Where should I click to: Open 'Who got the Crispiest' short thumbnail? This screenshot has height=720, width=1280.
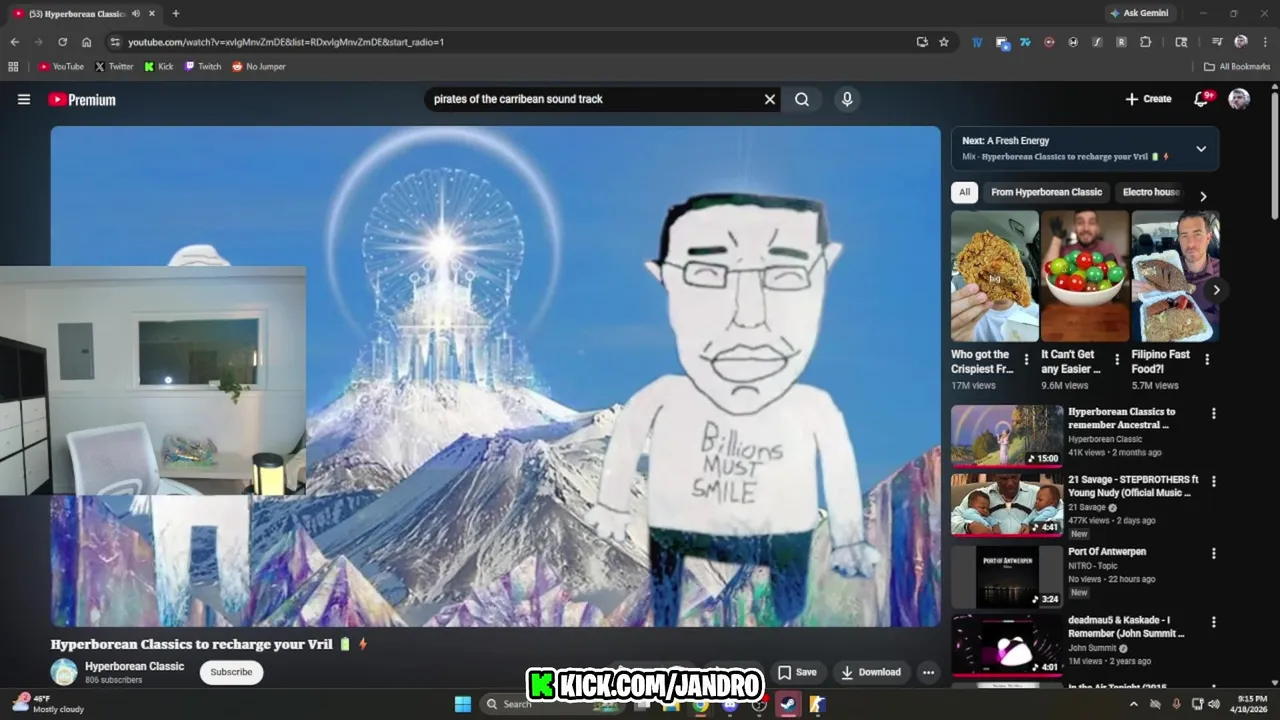coord(995,276)
